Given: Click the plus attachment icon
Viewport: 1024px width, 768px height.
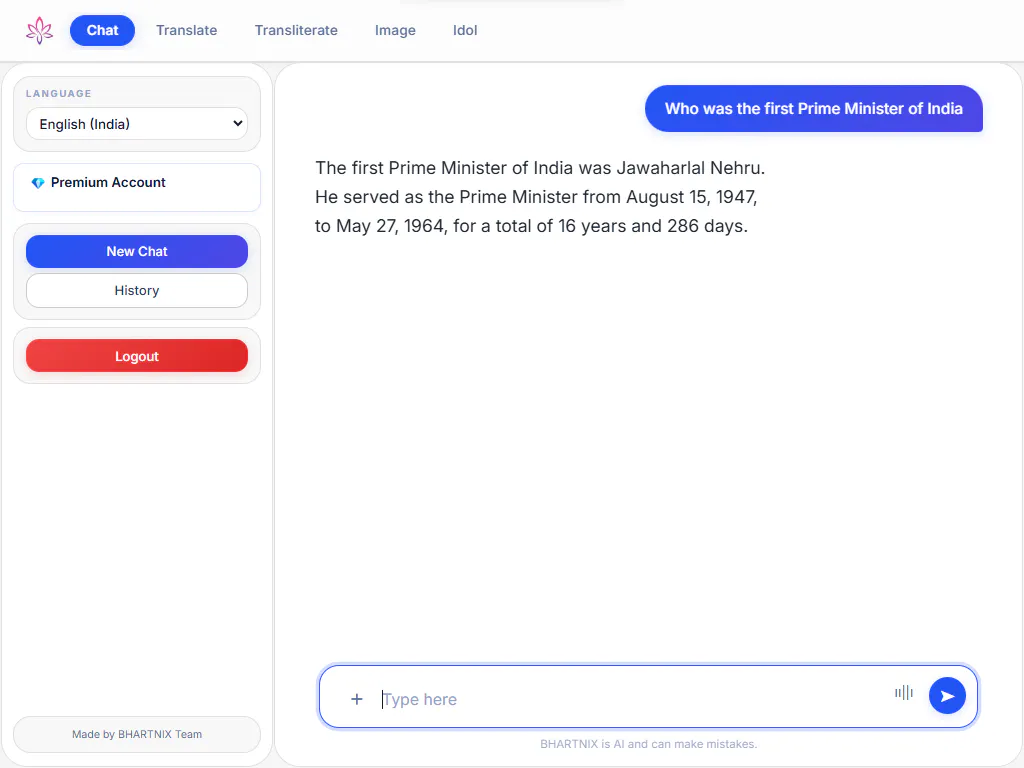Looking at the screenshot, I should click(x=357, y=699).
